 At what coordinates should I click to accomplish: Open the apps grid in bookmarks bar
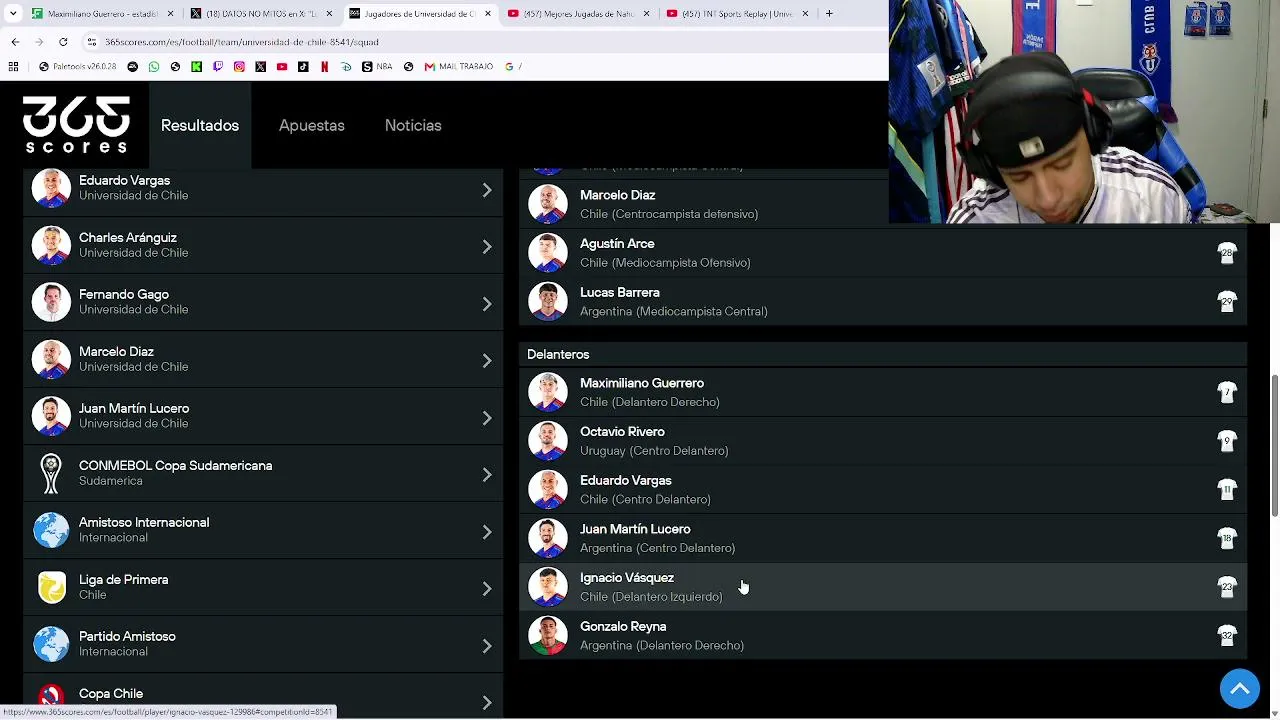point(13,66)
